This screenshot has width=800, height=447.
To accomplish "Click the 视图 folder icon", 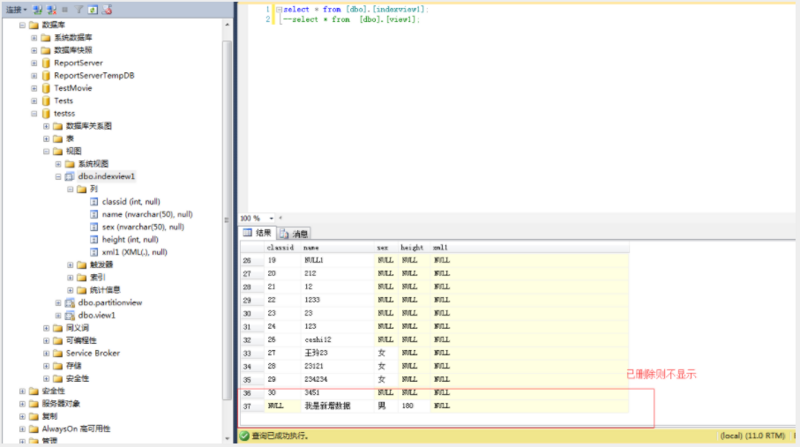I will [58, 151].
